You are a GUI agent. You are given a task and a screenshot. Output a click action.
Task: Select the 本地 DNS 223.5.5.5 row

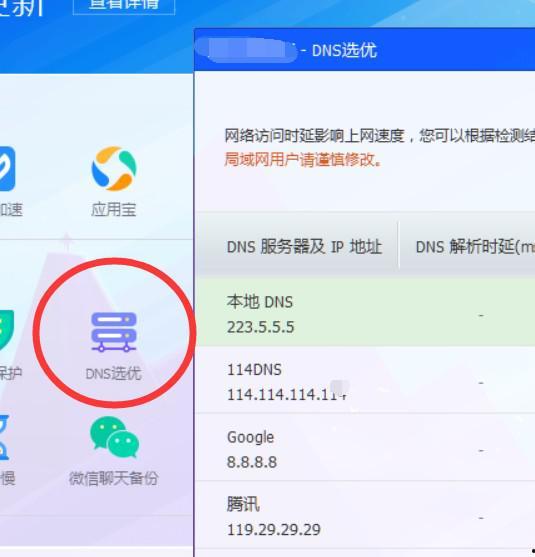tap(365, 313)
